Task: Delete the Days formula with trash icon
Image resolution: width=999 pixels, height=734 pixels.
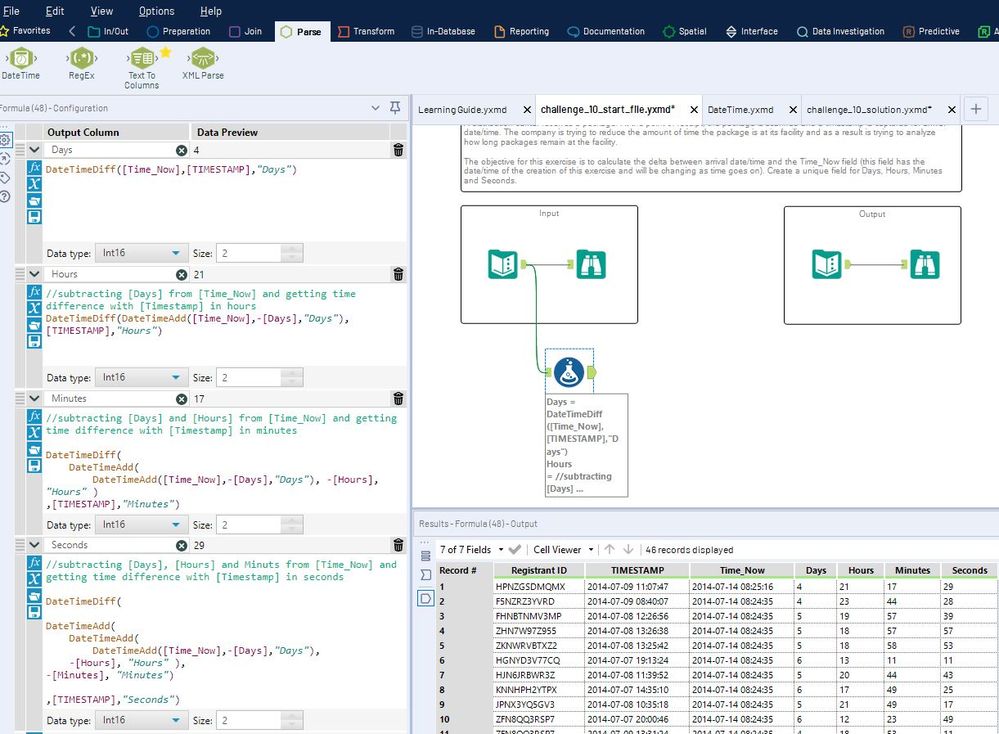Action: click(398, 150)
